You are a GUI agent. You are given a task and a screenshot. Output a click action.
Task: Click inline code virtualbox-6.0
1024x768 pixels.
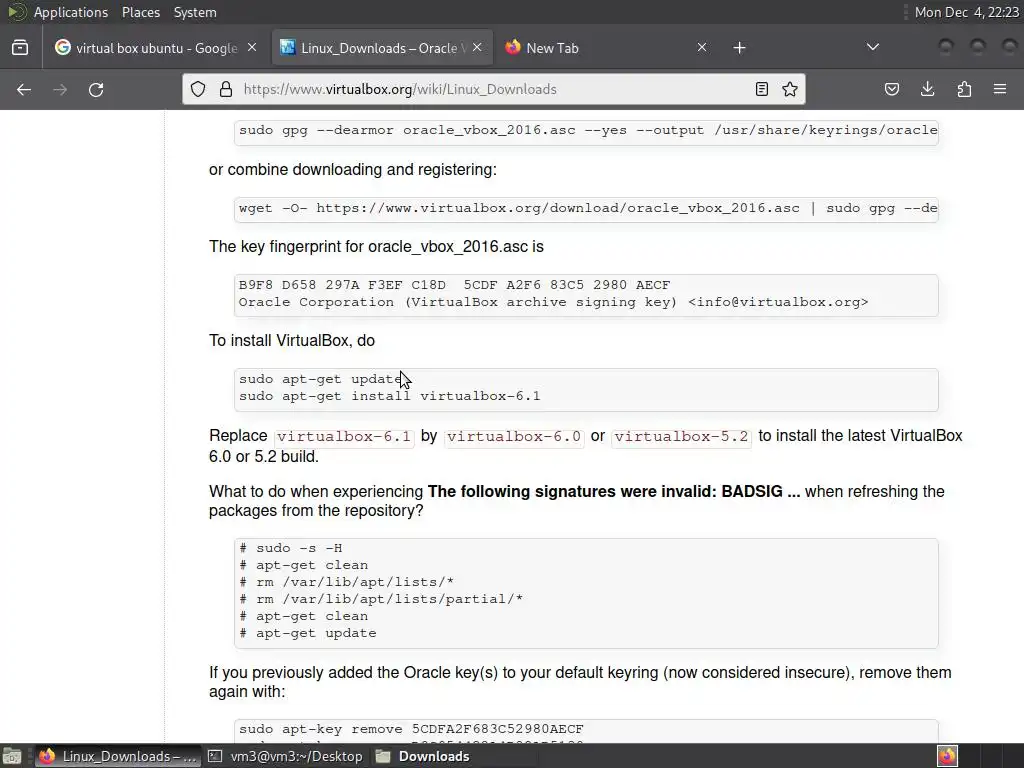[513, 436]
